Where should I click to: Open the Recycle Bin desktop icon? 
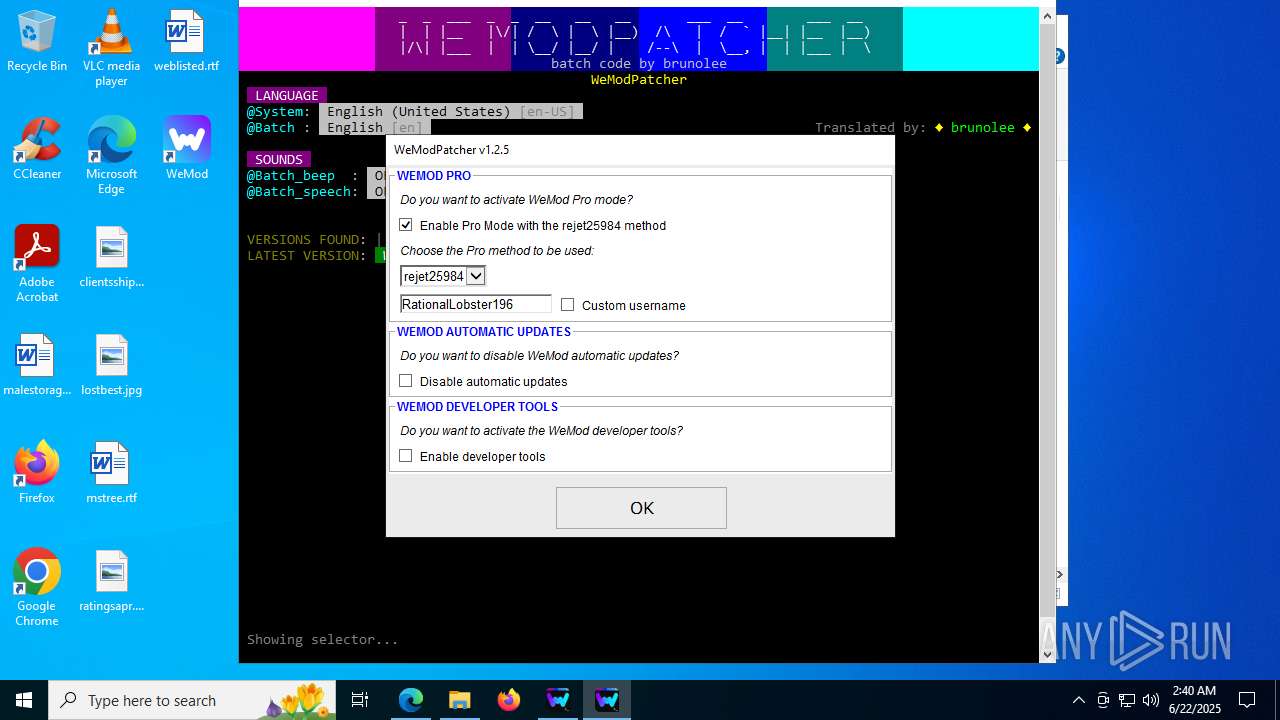(37, 41)
